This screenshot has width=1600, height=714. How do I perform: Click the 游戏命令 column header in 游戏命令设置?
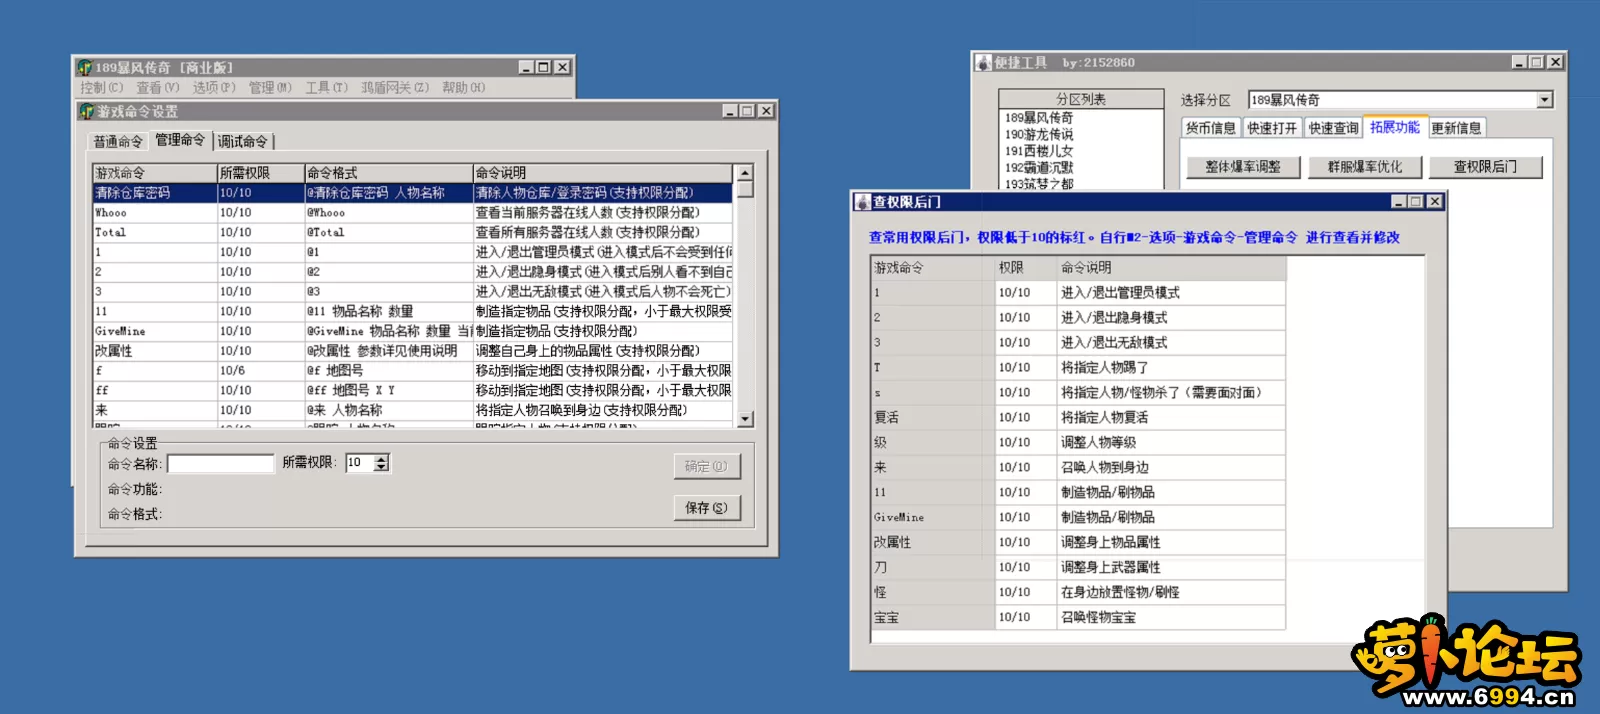click(155, 173)
